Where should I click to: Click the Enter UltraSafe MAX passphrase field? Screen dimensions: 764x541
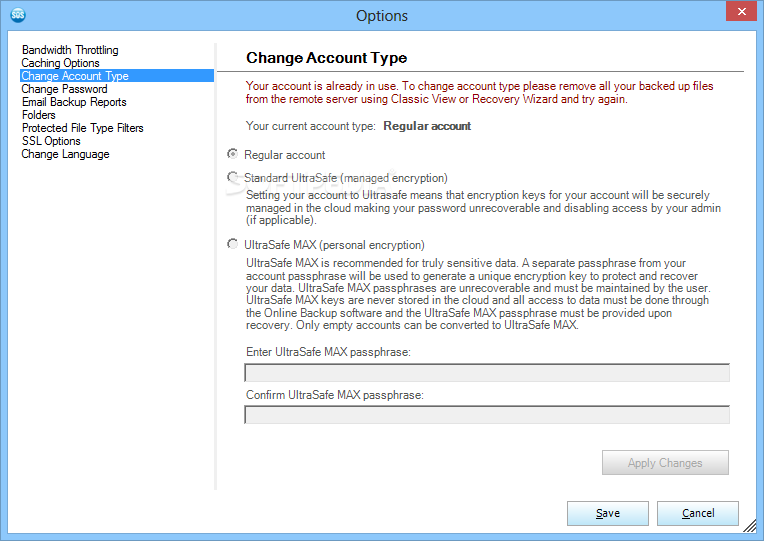(487, 373)
